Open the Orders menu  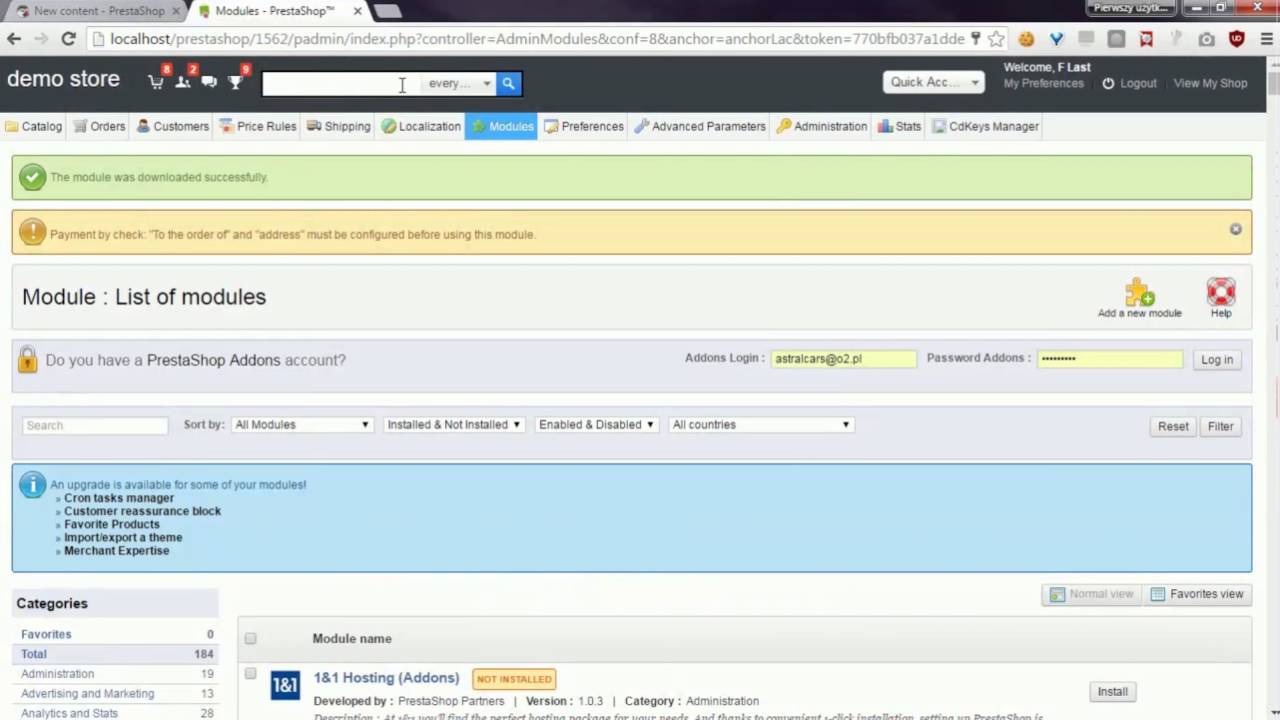pyautogui.click(x=99, y=126)
